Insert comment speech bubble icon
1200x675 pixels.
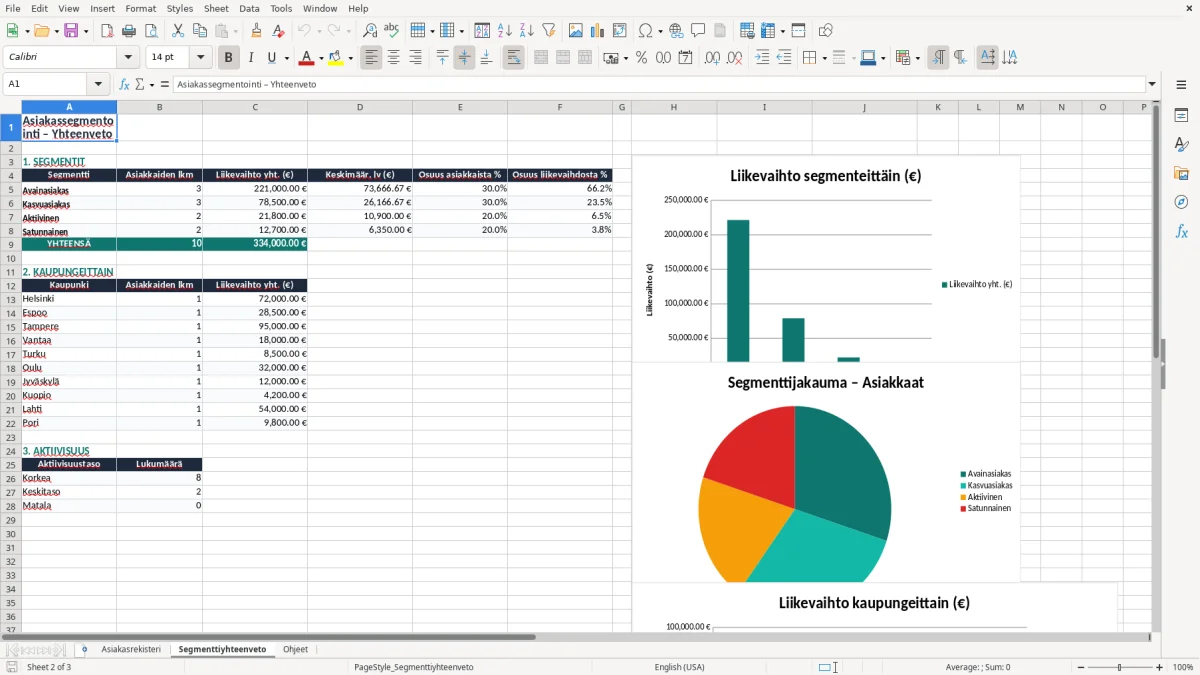coord(698,31)
